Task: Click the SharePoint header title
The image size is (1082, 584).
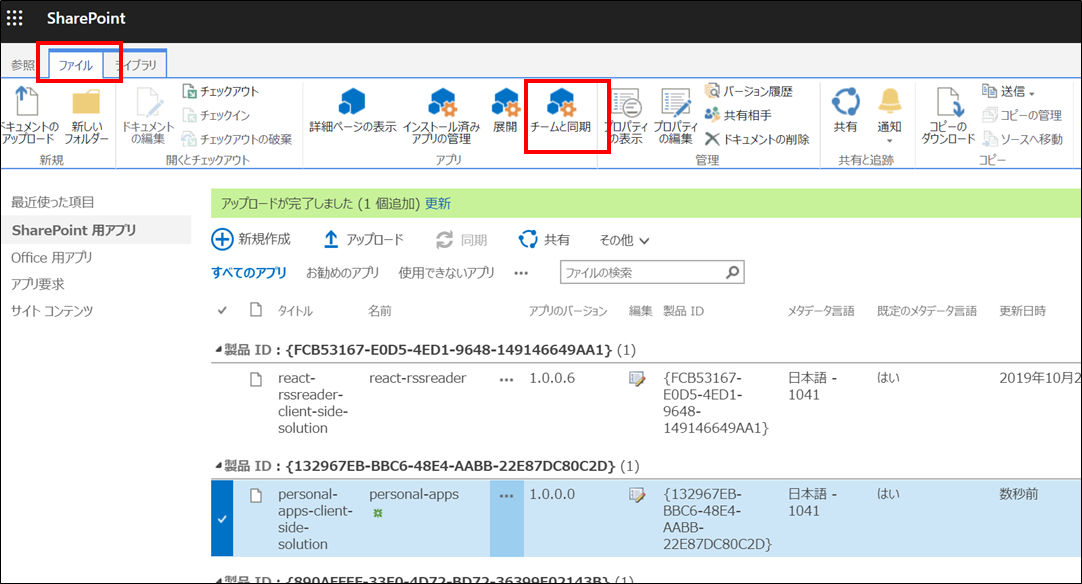Action: coord(86,18)
